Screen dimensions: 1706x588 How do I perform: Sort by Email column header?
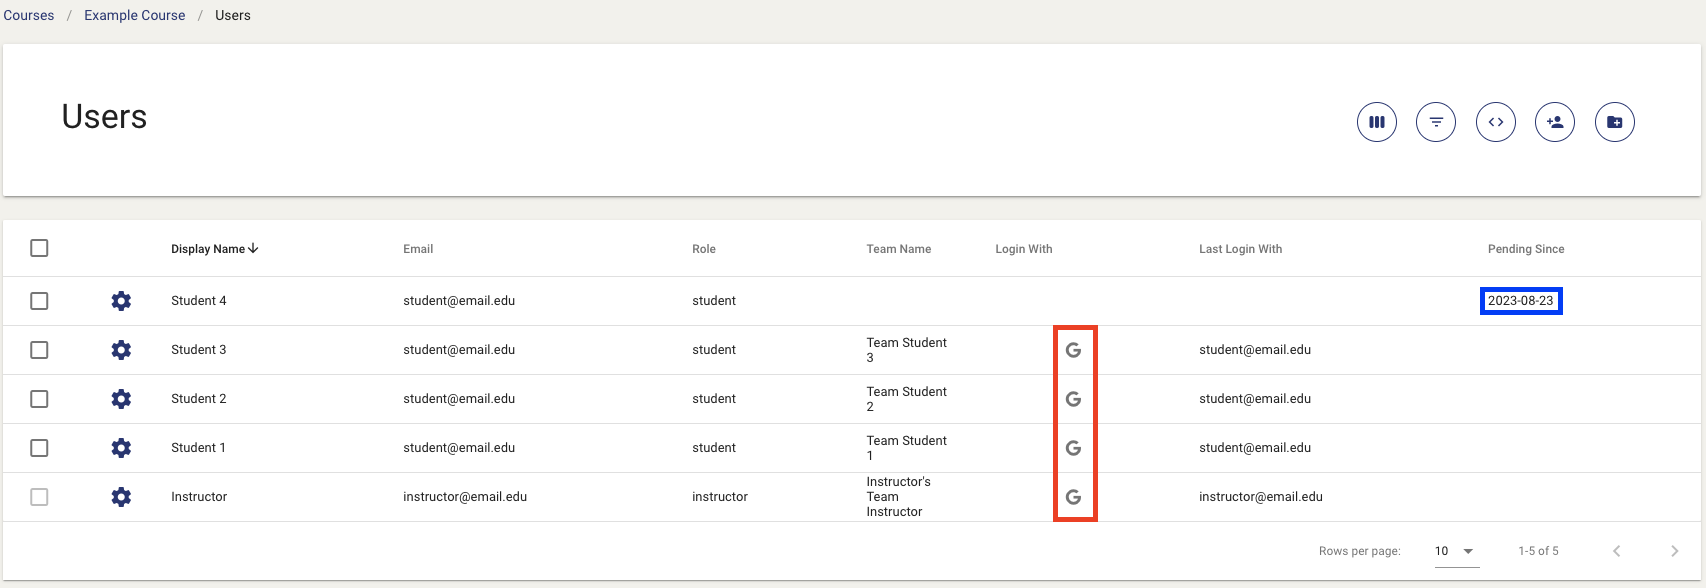[418, 249]
